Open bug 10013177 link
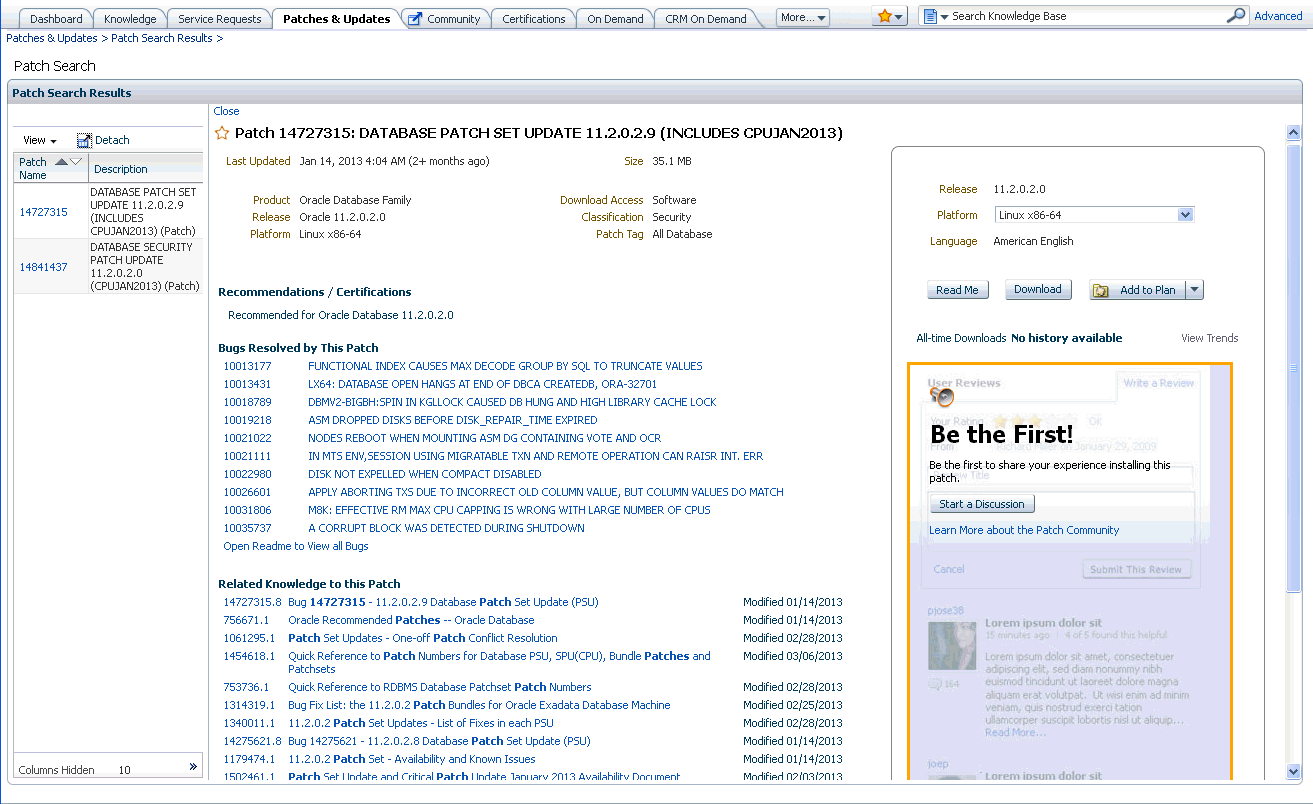The image size is (1313, 804). 247,366
